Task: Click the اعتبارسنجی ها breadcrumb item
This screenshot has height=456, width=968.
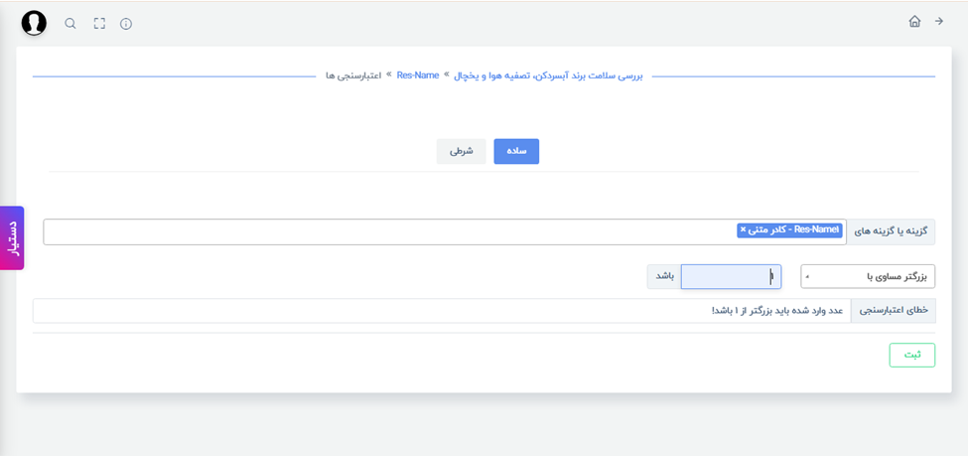Action: pyautogui.click(x=353, y=76)
